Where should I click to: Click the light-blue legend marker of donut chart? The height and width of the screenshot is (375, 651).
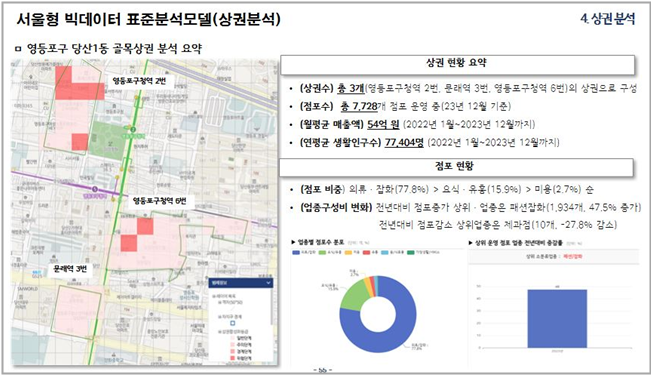click(384, 252)
